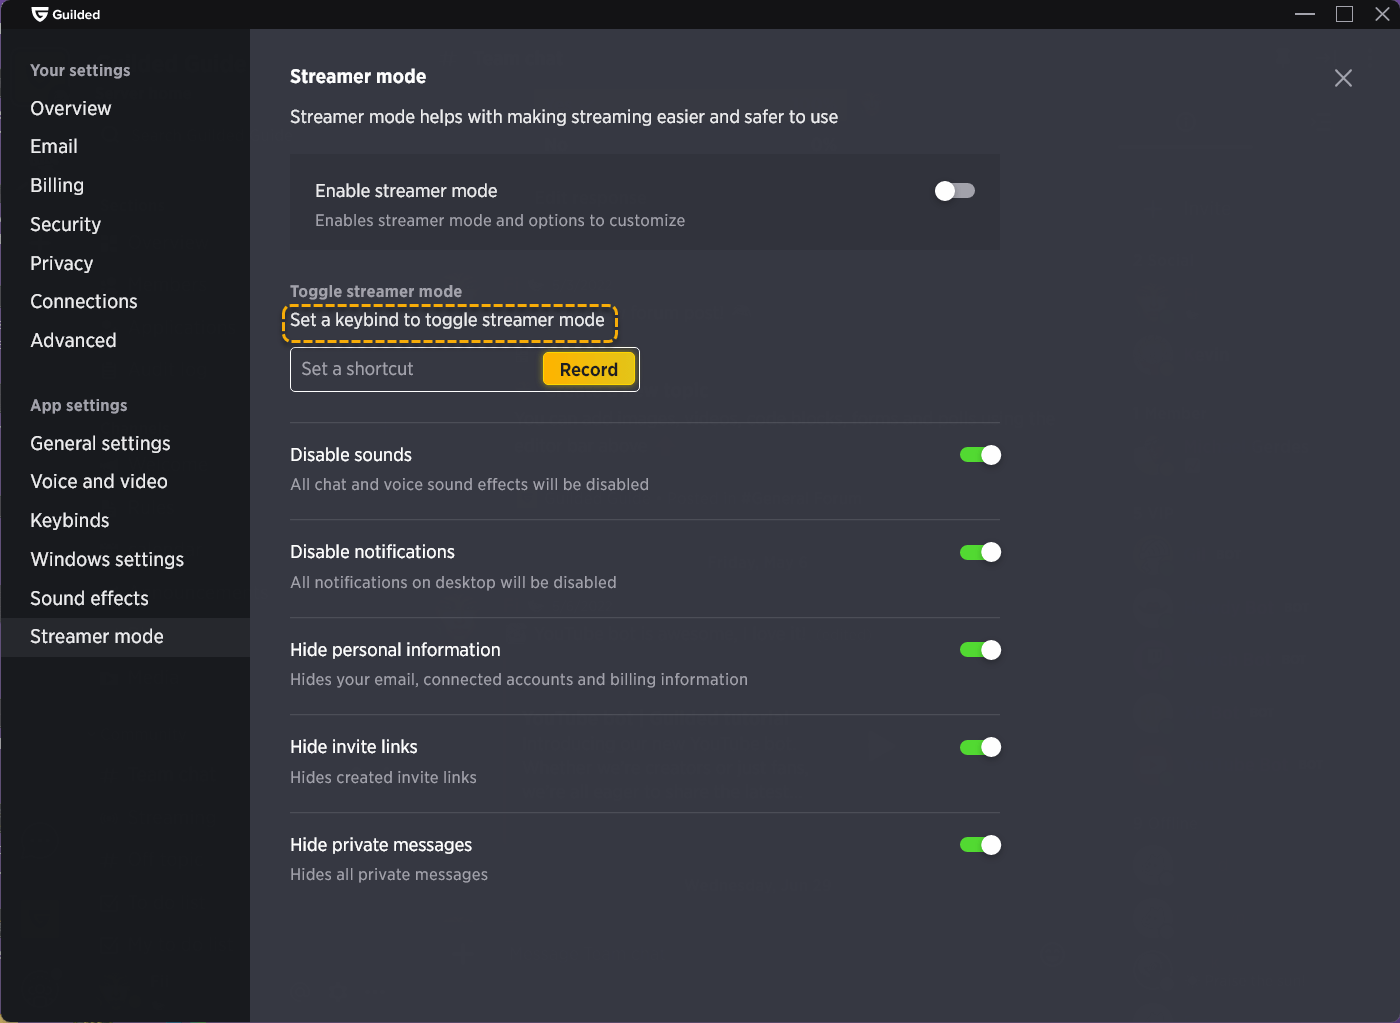The height and width of the screenshot is (1023, 1400).
Task: Minimize the Guilded window
Action: point(1305,14)
